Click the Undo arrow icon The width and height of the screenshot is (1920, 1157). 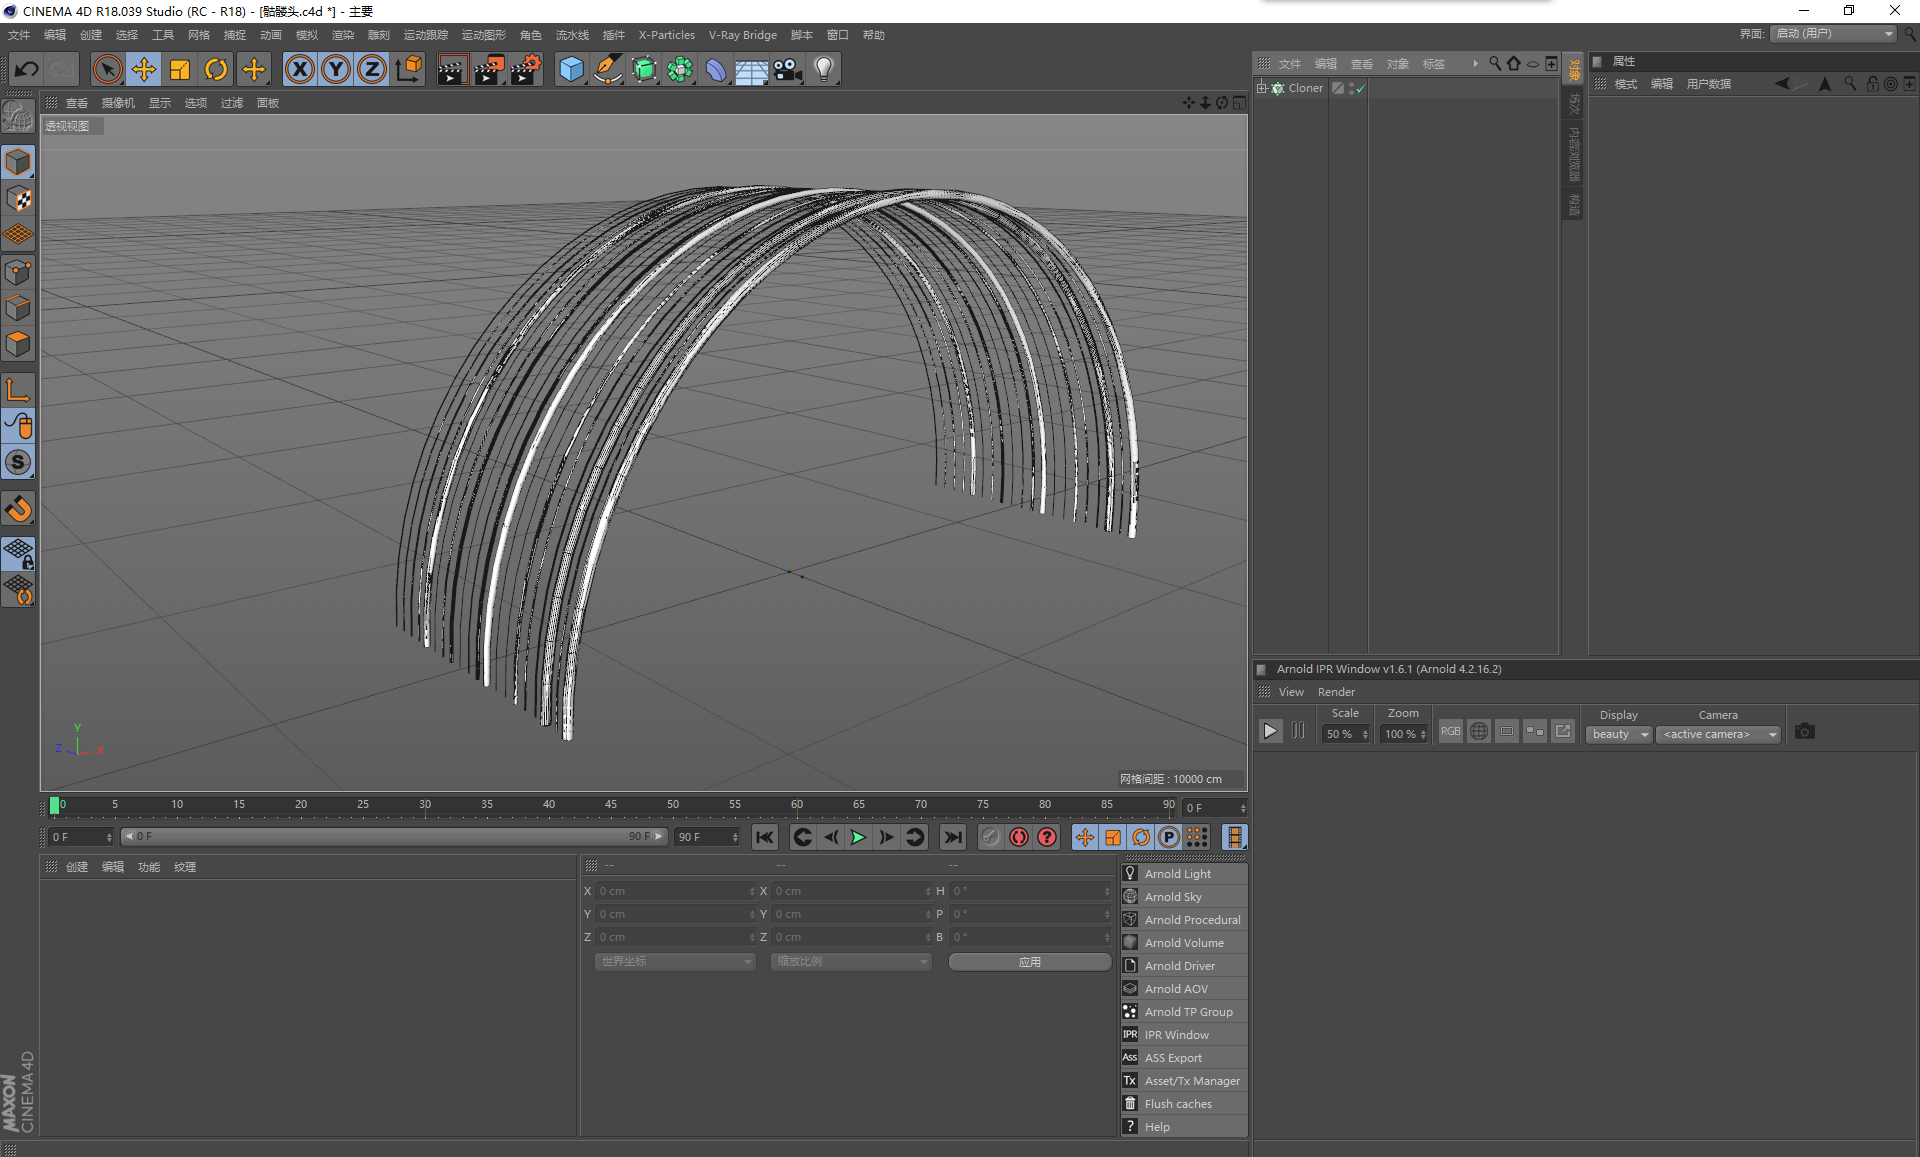pos(27,69)
